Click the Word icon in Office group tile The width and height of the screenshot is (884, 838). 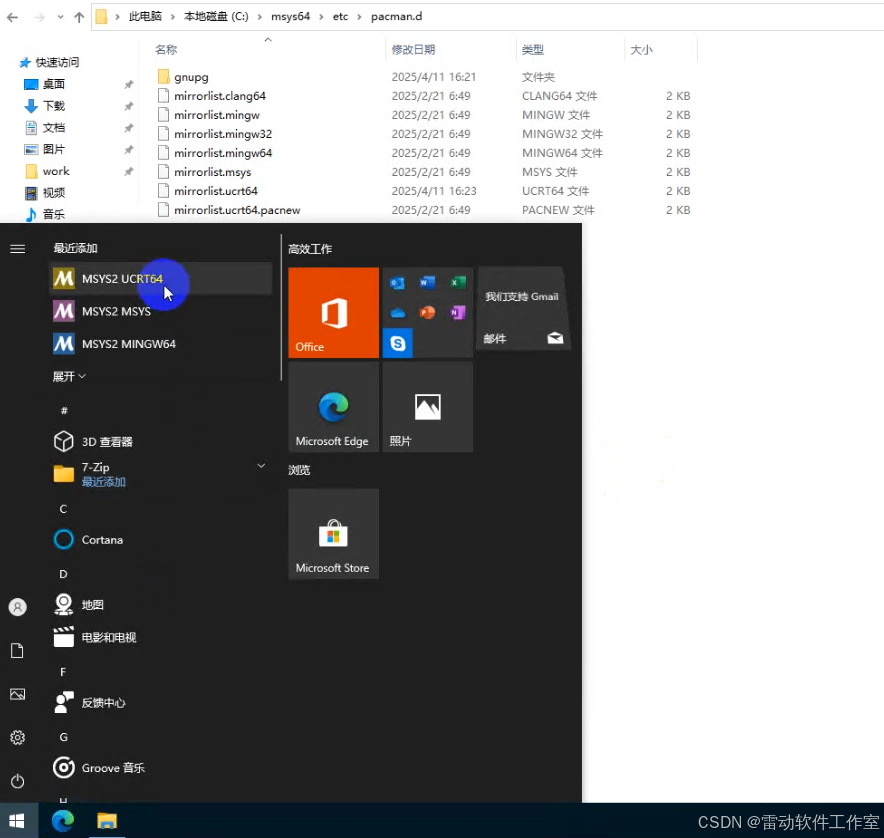(x=427, y=283)
